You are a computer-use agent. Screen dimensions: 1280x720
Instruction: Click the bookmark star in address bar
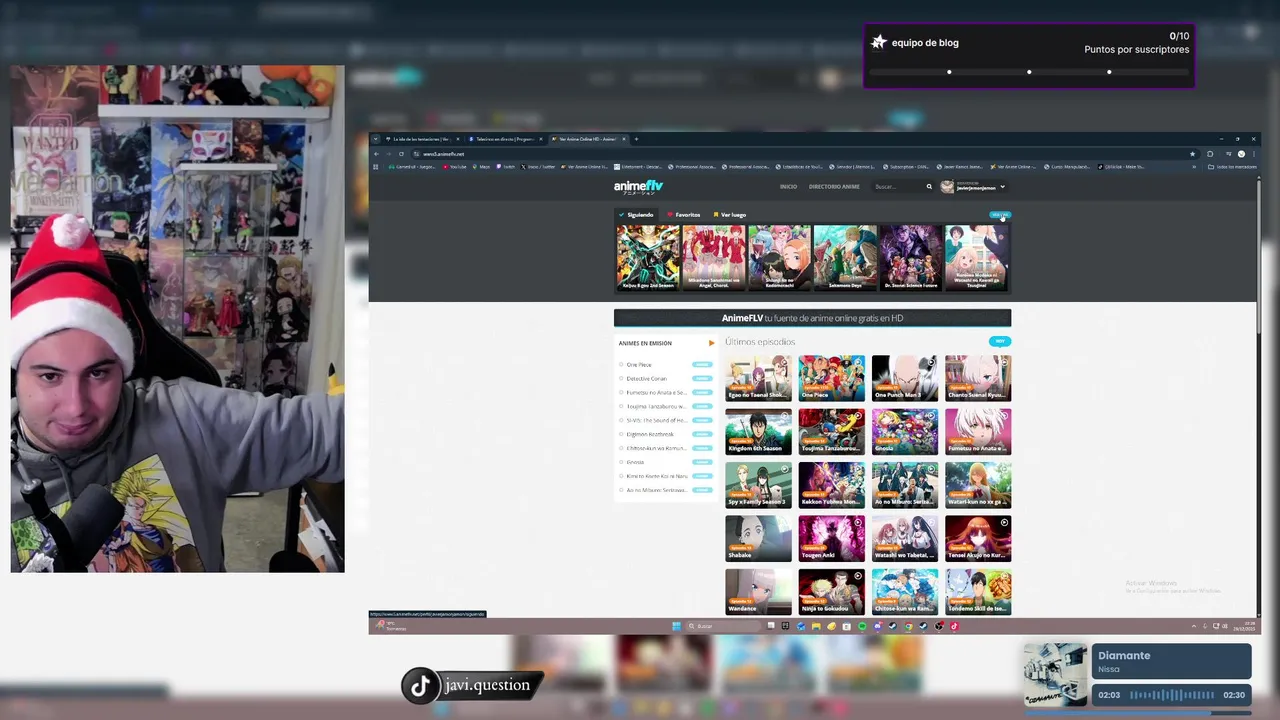(1192, 154)
